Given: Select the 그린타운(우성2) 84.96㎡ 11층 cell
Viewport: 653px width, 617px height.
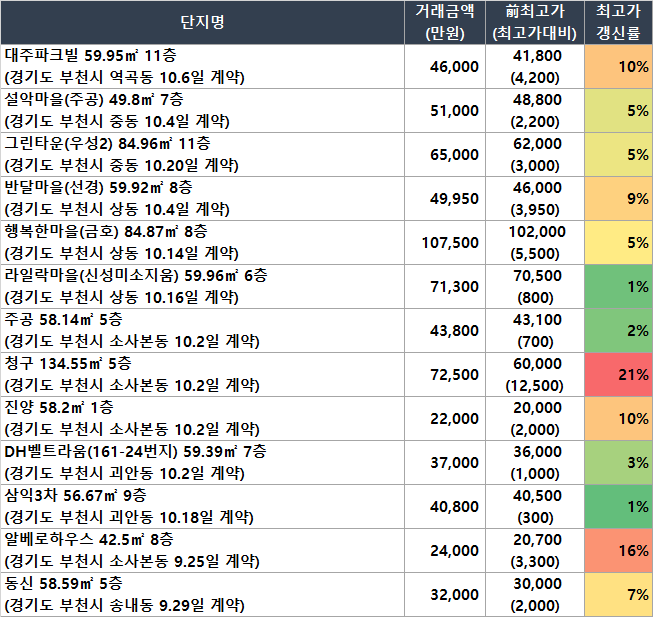Looking at the screenshot, I should click(202, 155).
